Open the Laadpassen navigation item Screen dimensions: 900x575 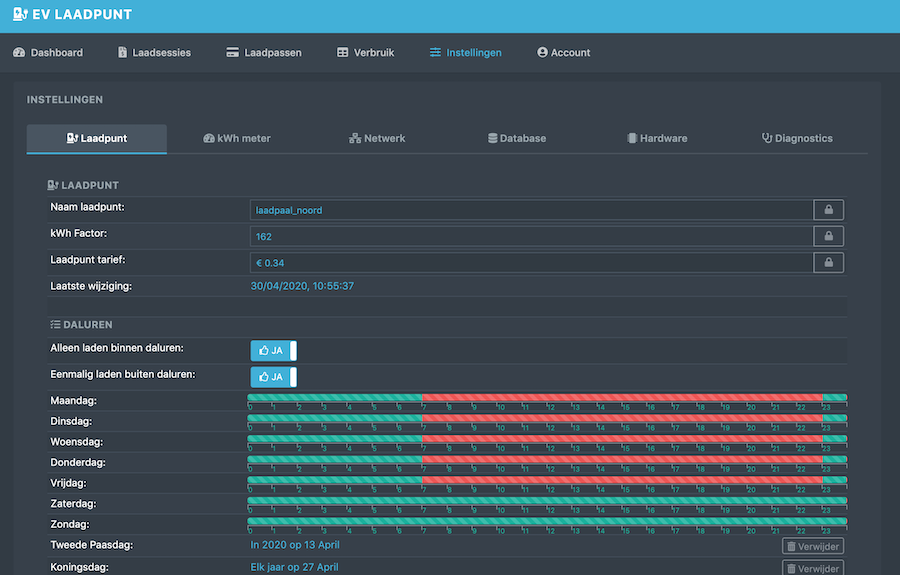[264, 52]
